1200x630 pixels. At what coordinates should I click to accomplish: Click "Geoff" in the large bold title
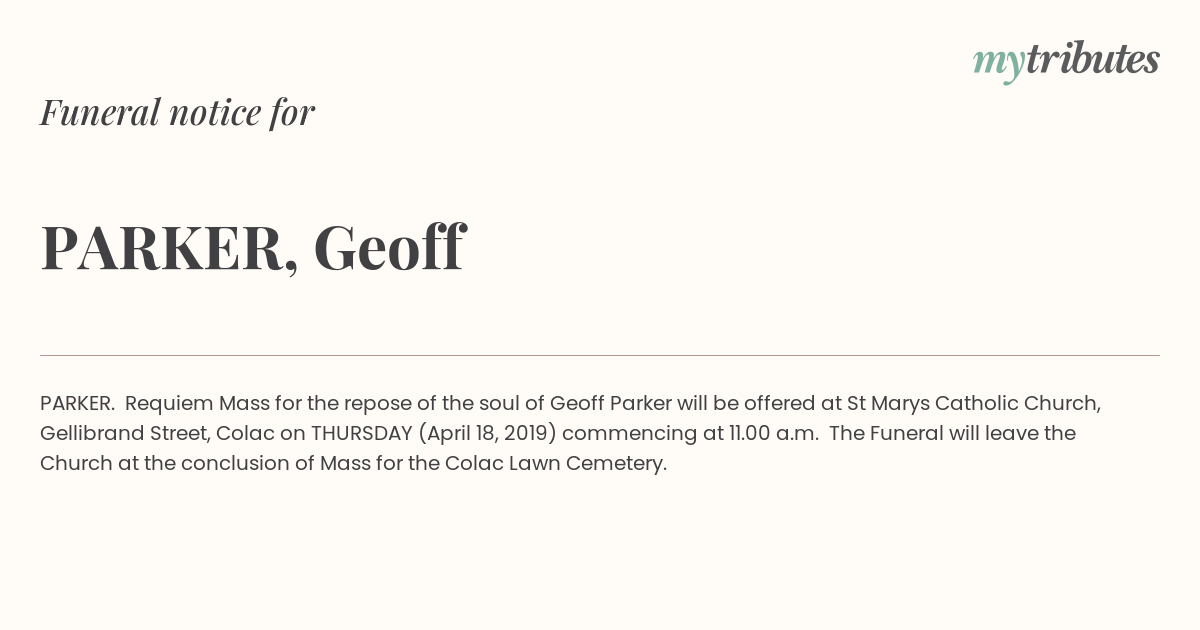(x=389, y=247)
